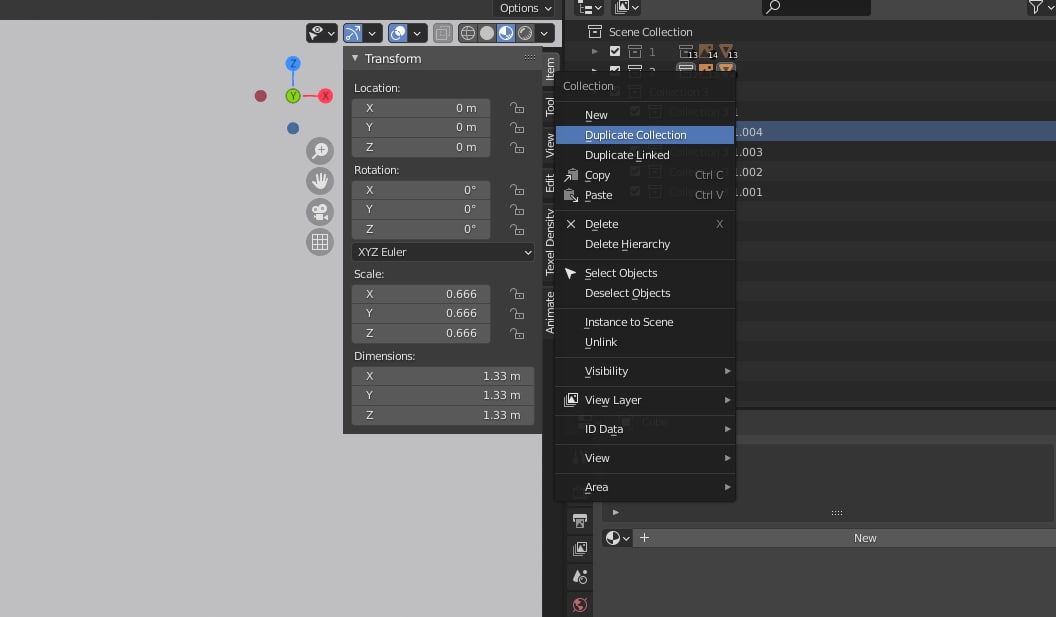Screen dimensions: 1056x617
Task: Toggle lock for Rotation X
Action: tap(517, 190)
